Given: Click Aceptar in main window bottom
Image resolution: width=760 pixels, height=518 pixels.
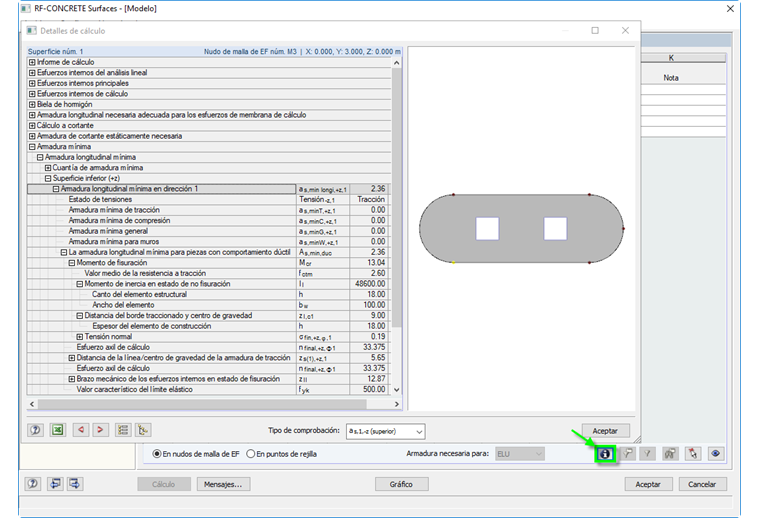Looking at the screenshot, I should click(x=648, y=484).
